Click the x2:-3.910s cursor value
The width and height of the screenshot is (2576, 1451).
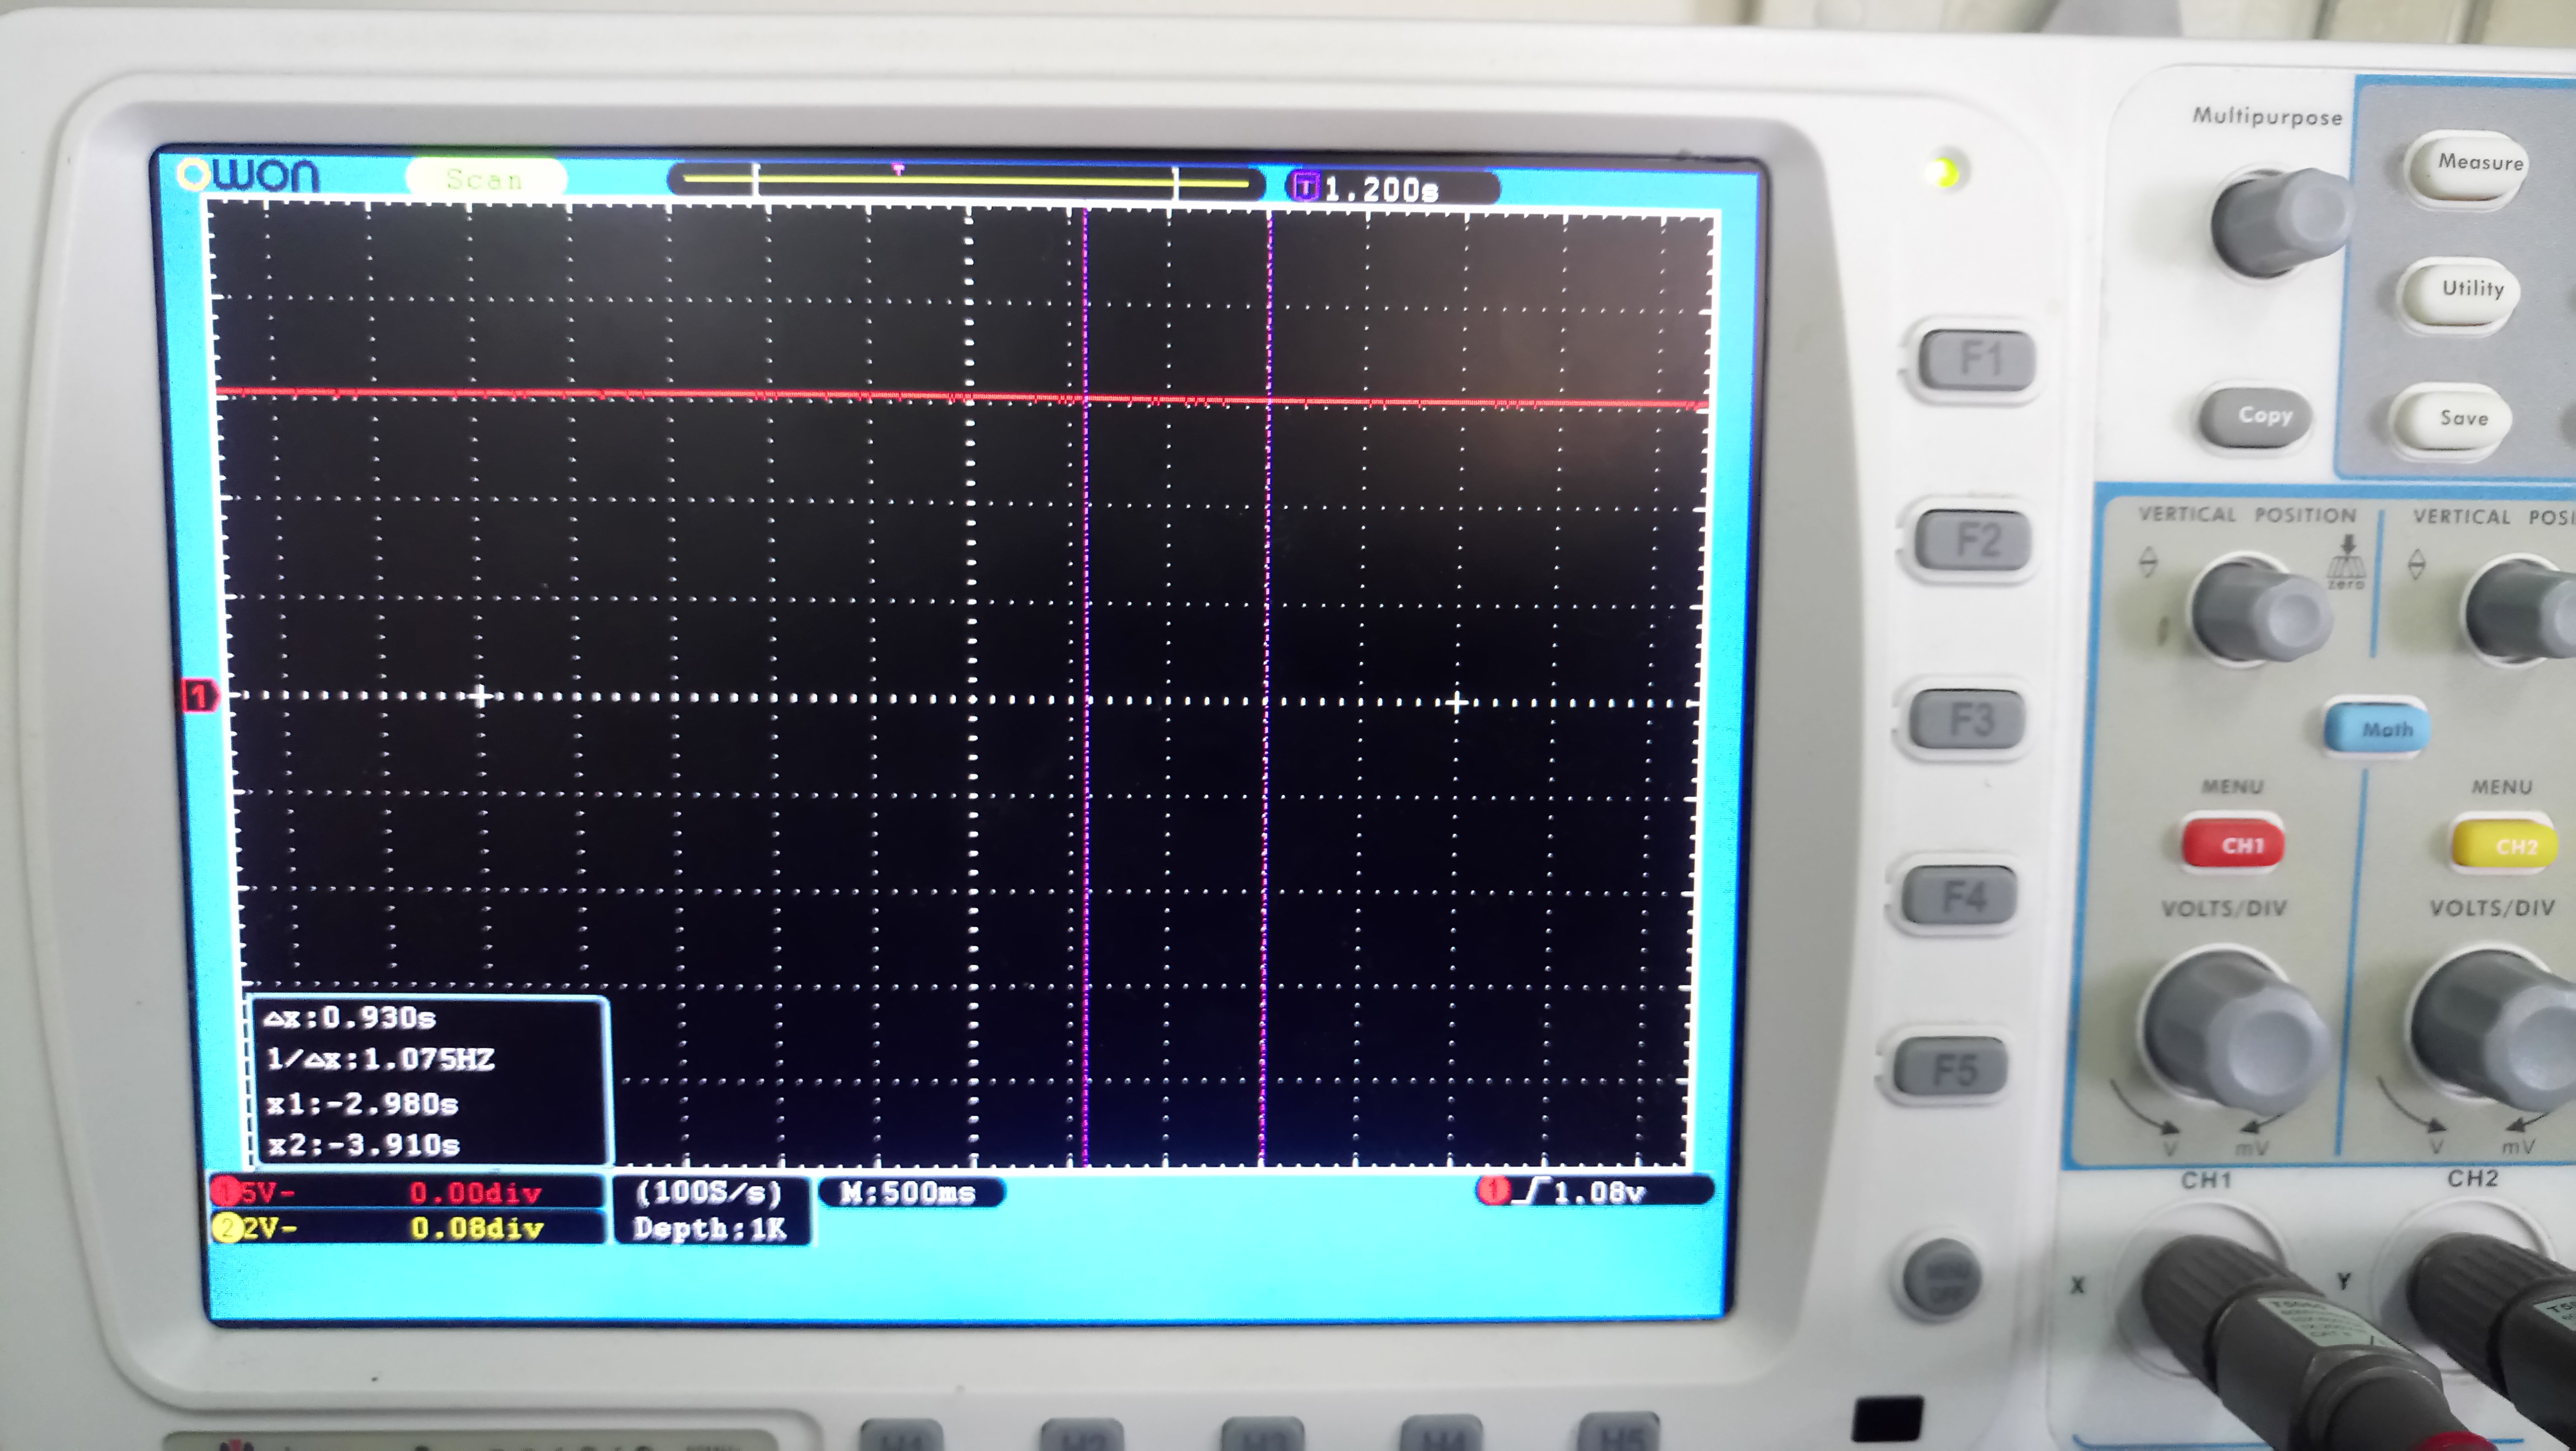click(363, 1145)
